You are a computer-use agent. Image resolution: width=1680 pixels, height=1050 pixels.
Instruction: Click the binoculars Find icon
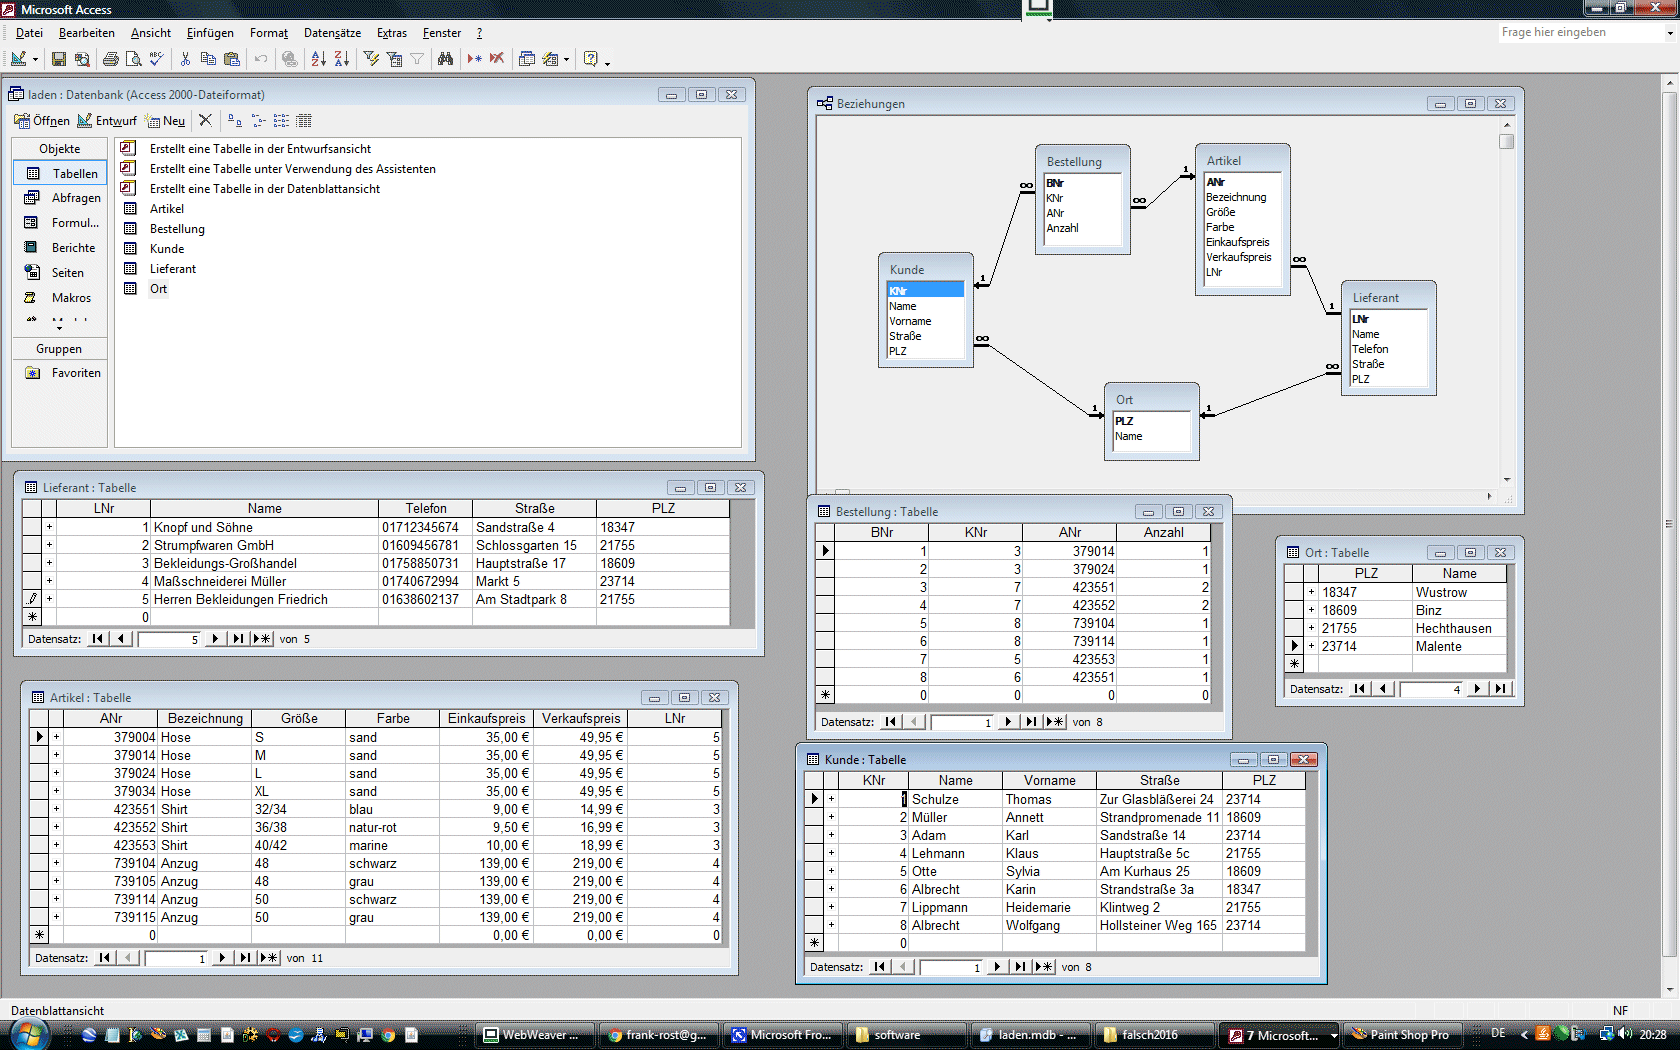pos(446,59)
